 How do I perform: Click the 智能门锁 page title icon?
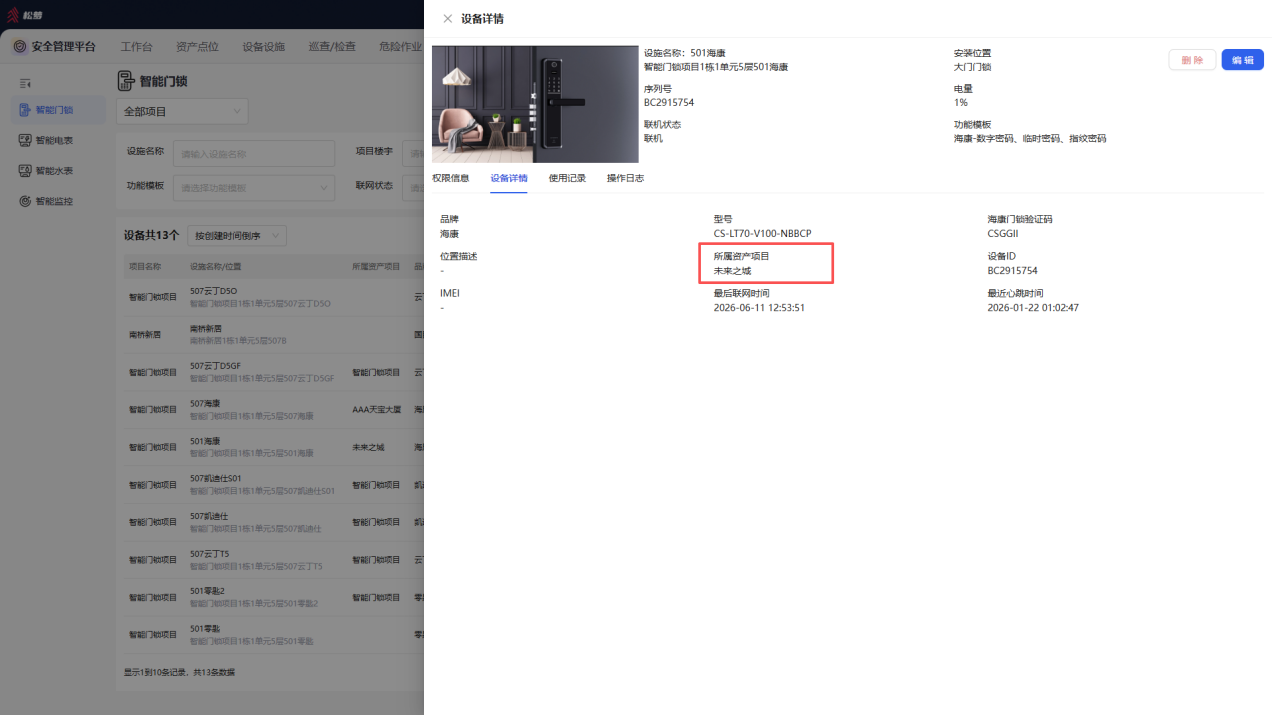point(126,81)
